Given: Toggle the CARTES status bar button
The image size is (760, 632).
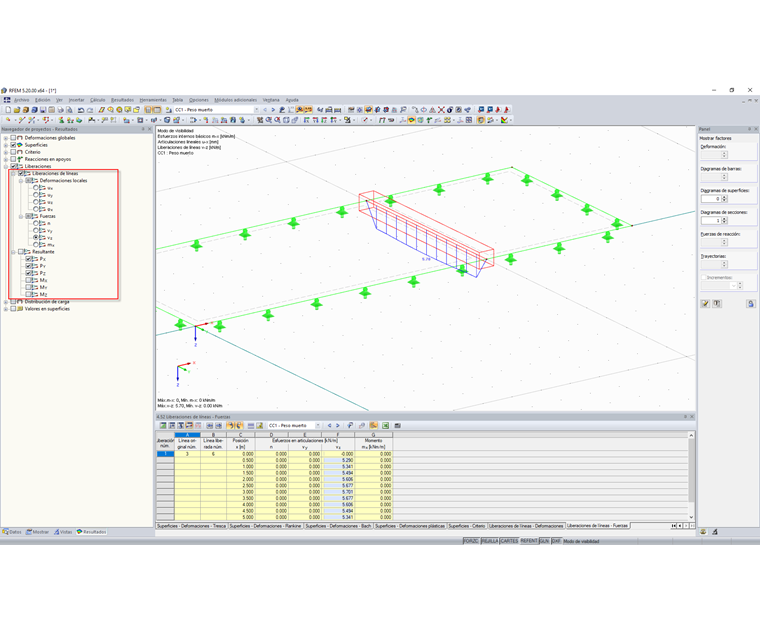Looking at the screenshot, I should coord(509,541).
